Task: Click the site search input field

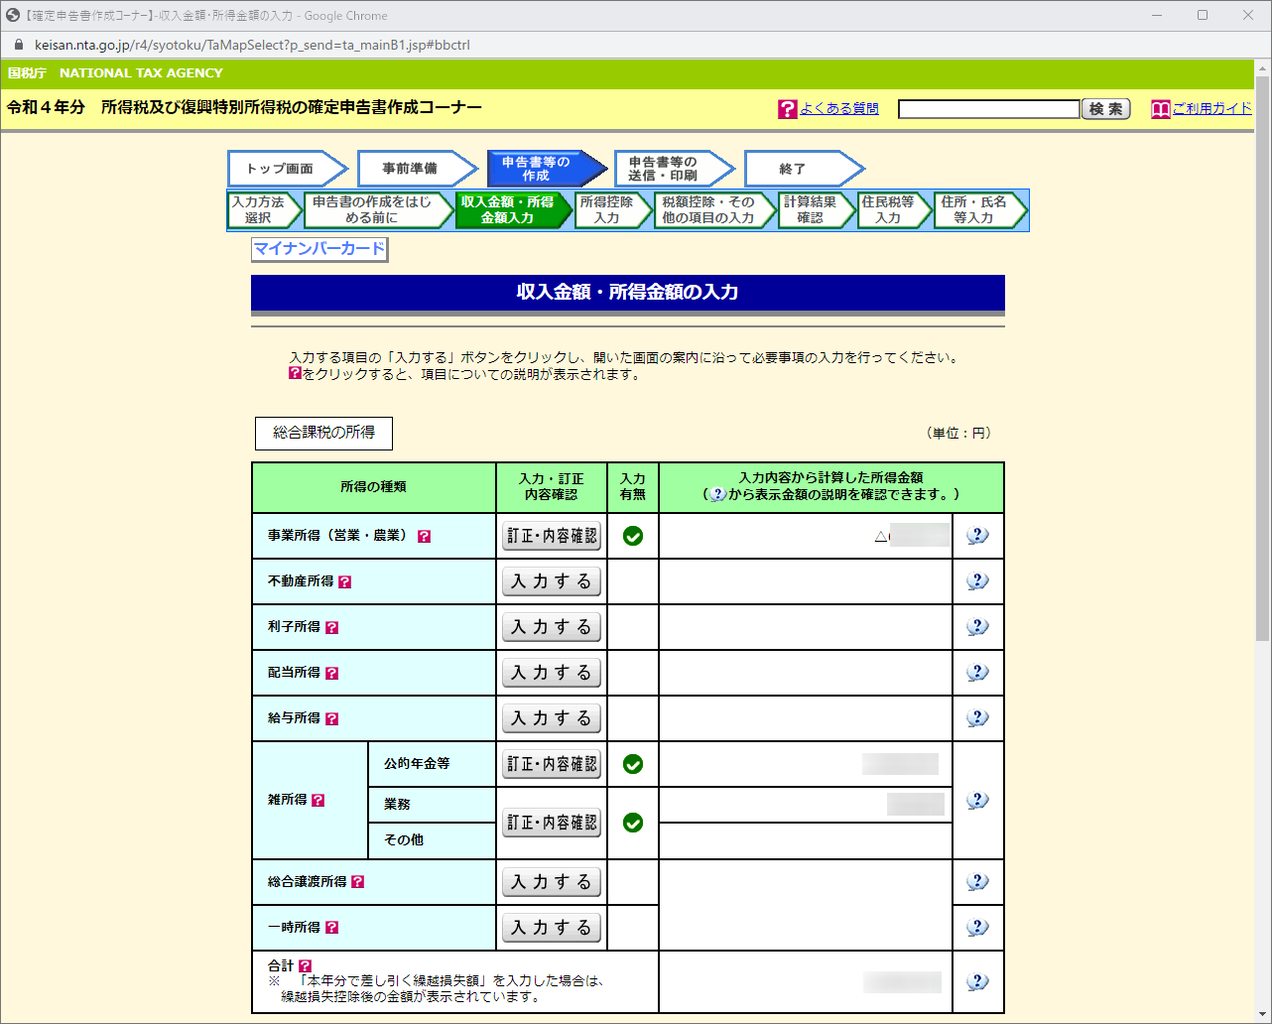Action: pos(989,109)
